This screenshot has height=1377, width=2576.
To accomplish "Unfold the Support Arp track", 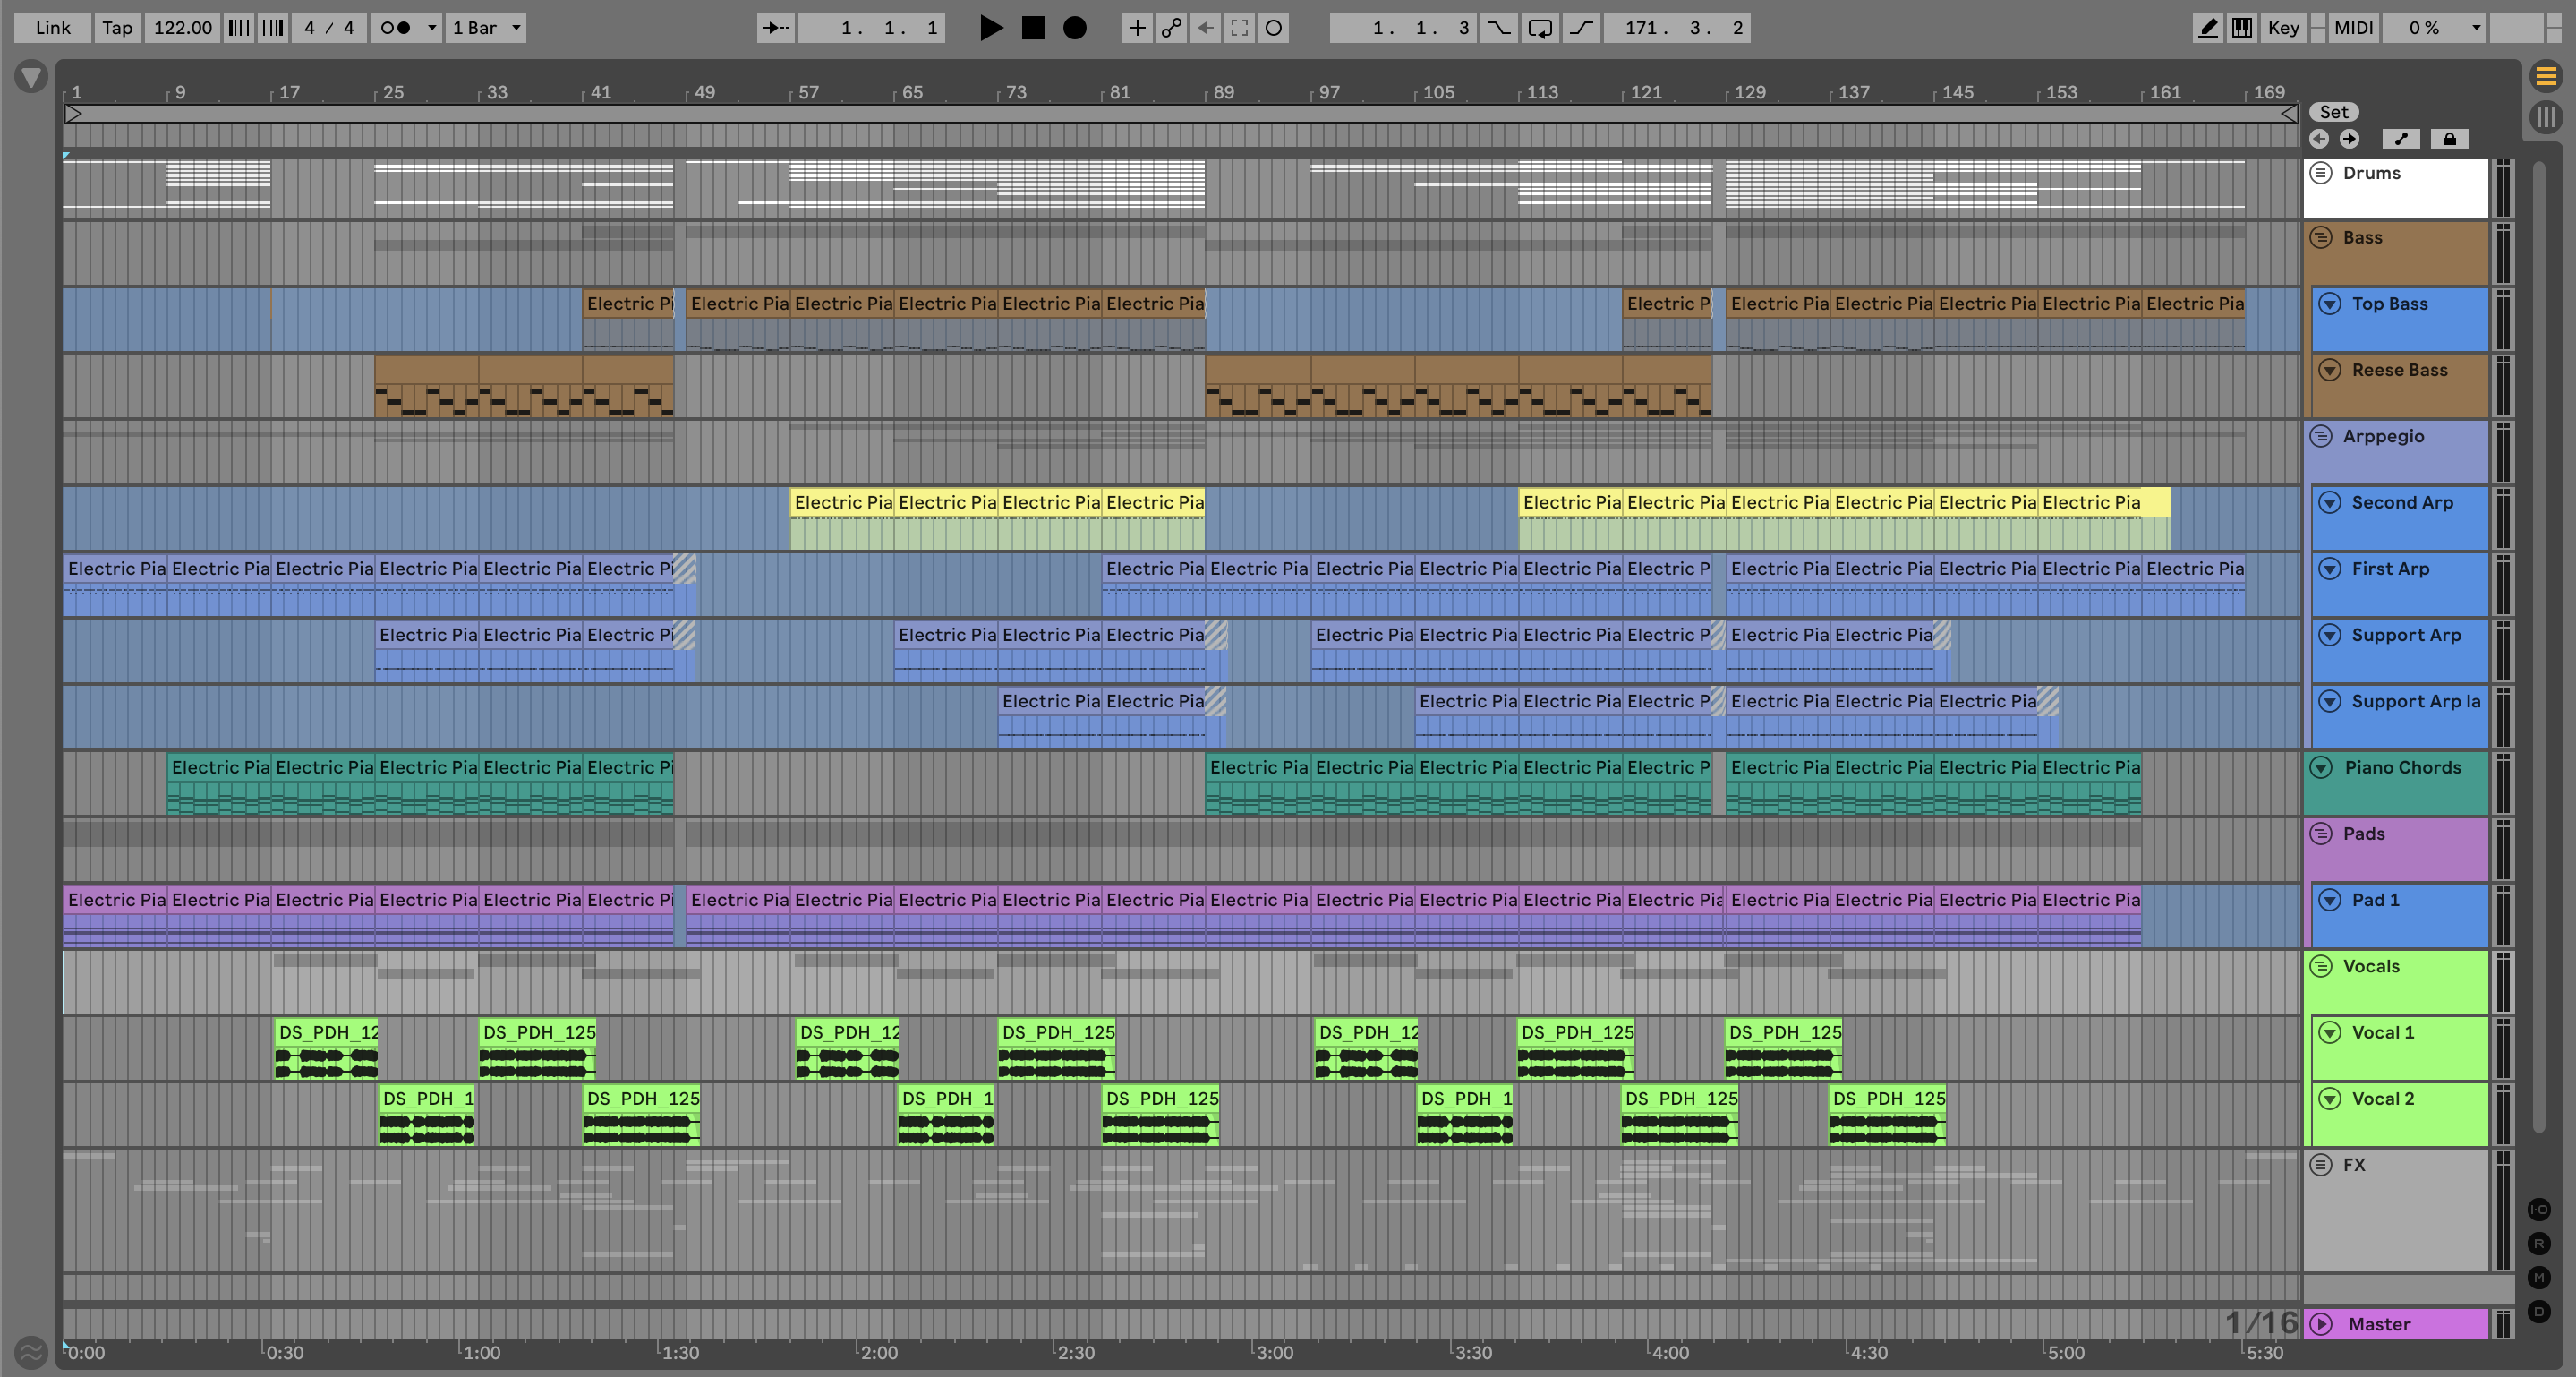I will pyautogui.click(x=2330, y=635).
